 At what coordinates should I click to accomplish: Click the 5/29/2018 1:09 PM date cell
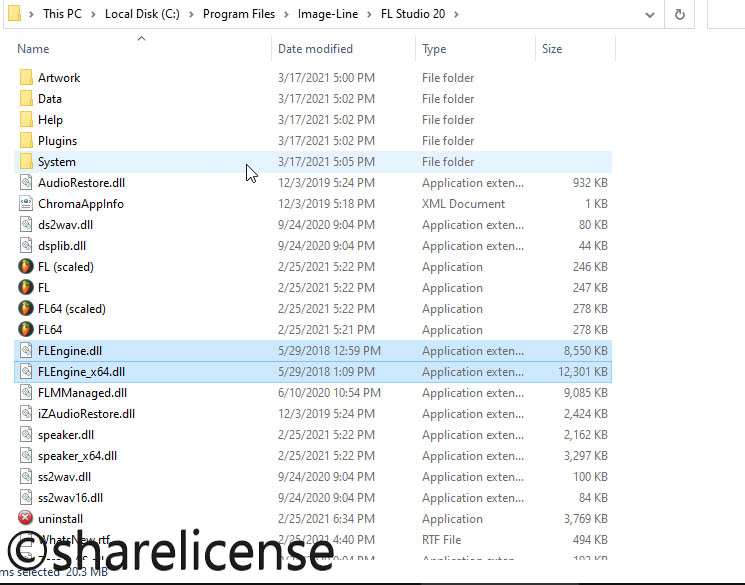[x=326, y=372]
